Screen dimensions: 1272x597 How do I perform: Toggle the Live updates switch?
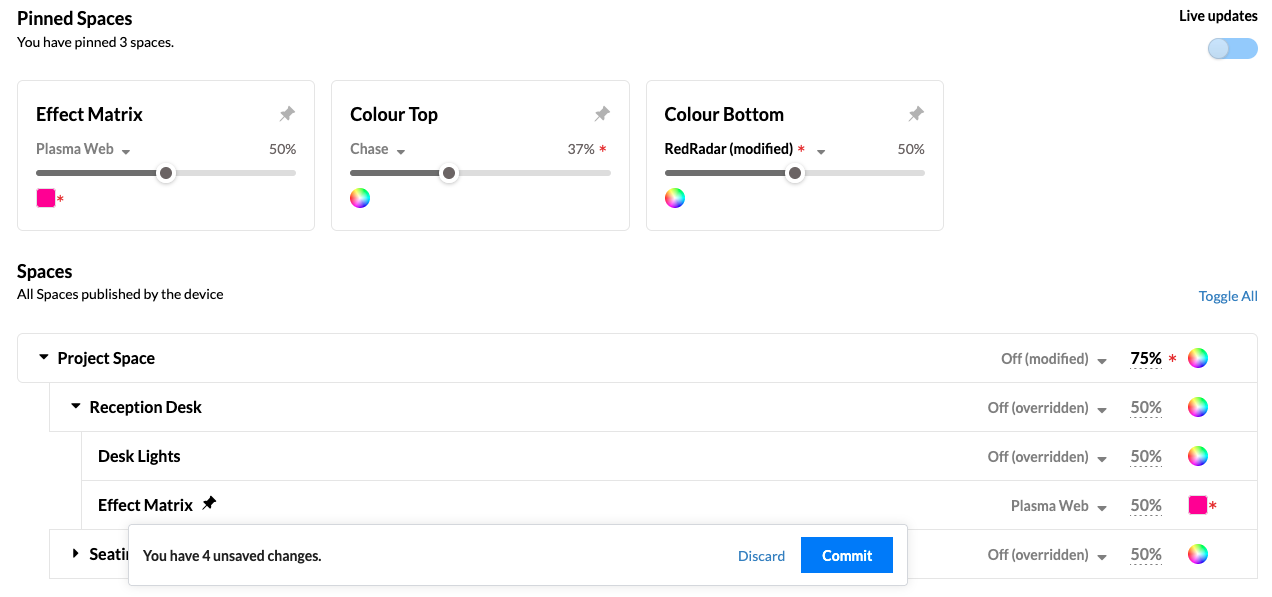pyautogui.click(x=1232, y=49)
